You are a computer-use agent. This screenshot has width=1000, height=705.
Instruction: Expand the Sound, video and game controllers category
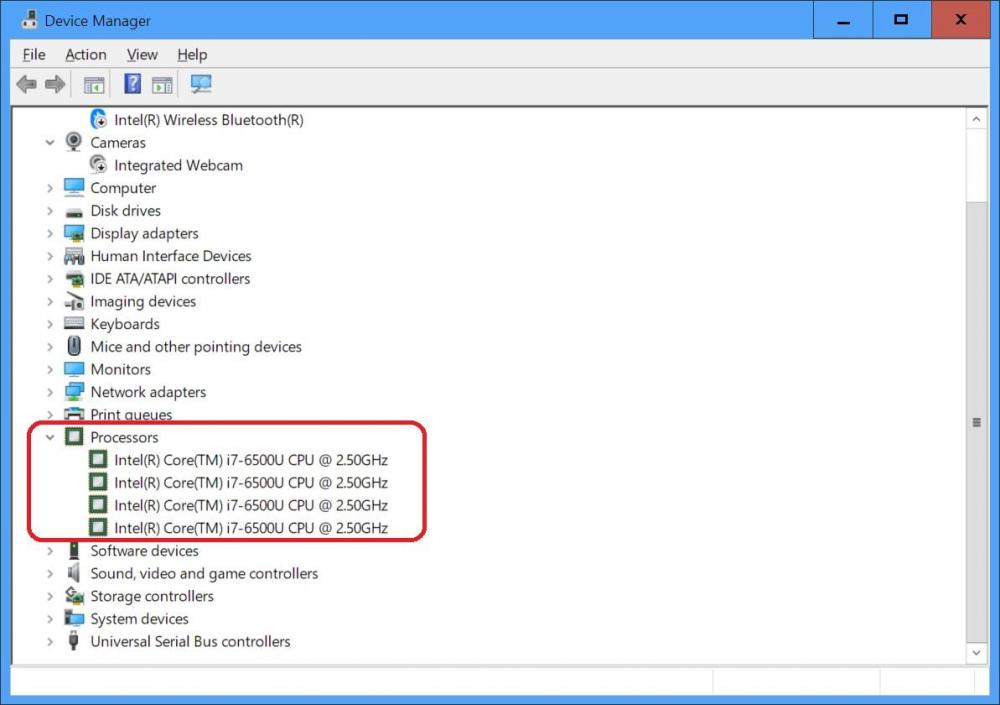[x=50, y=574]
